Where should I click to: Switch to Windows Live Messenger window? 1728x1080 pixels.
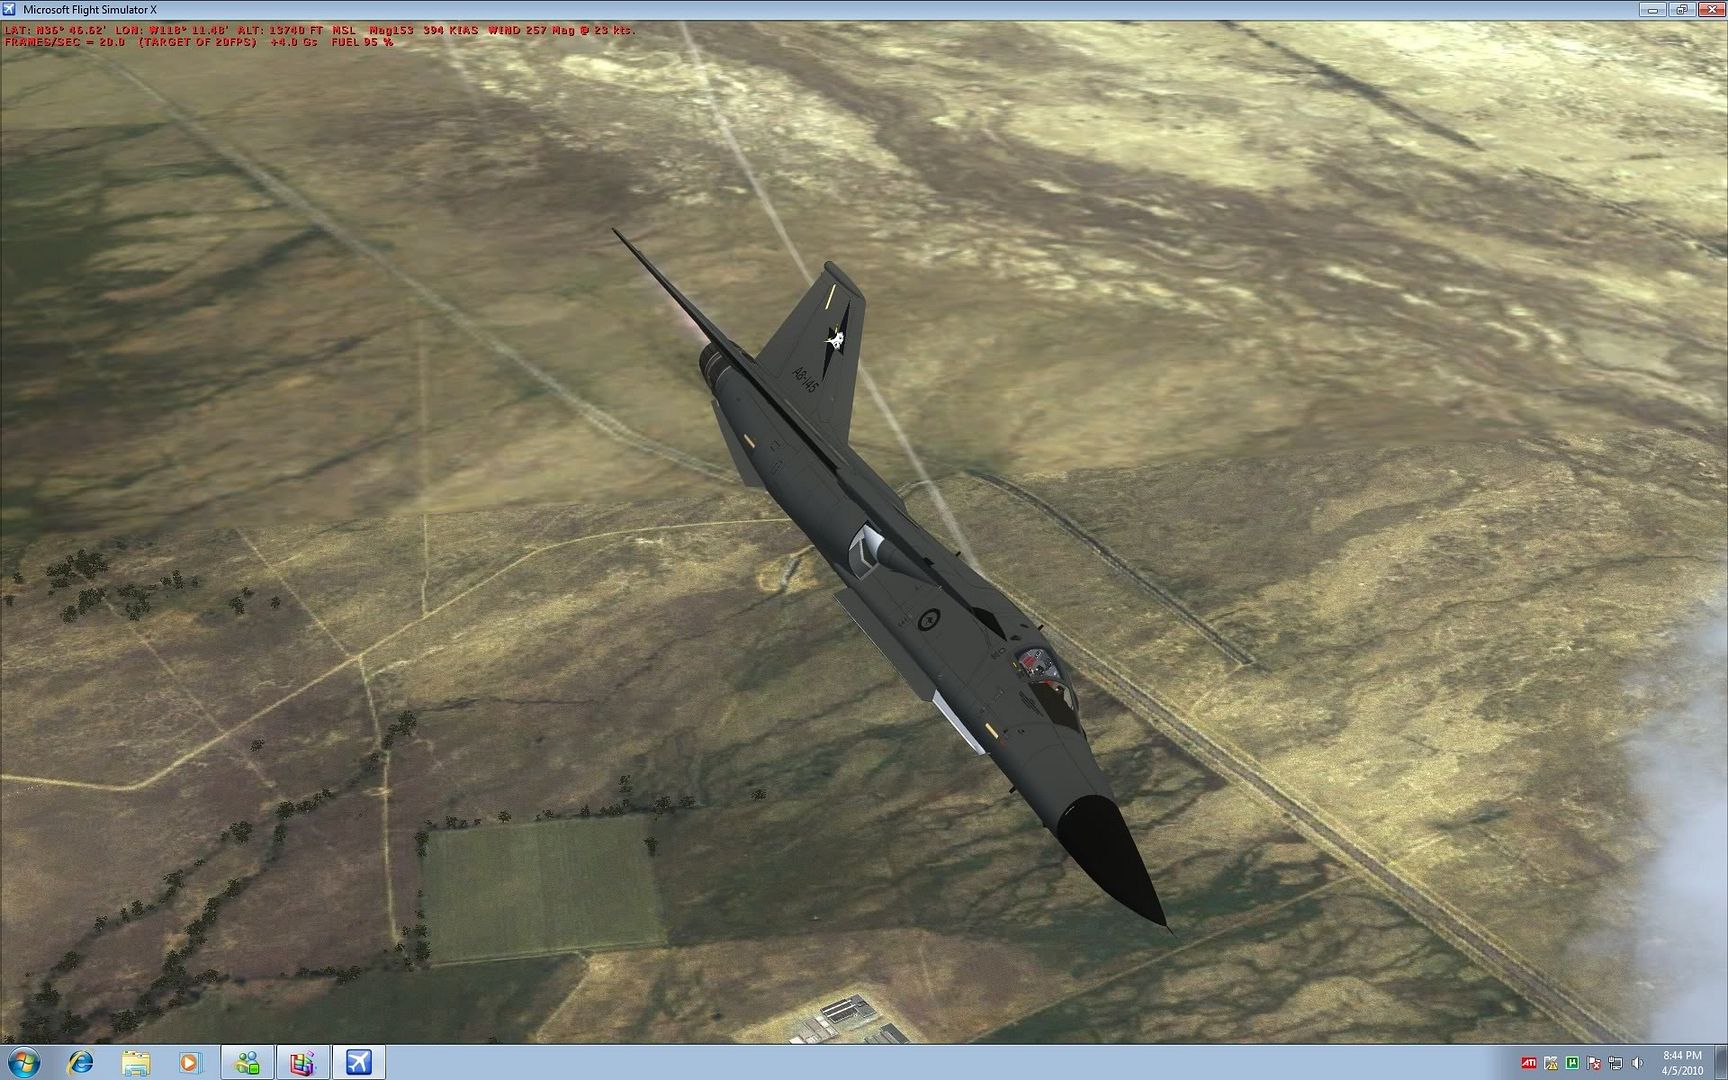point(247,1062)
